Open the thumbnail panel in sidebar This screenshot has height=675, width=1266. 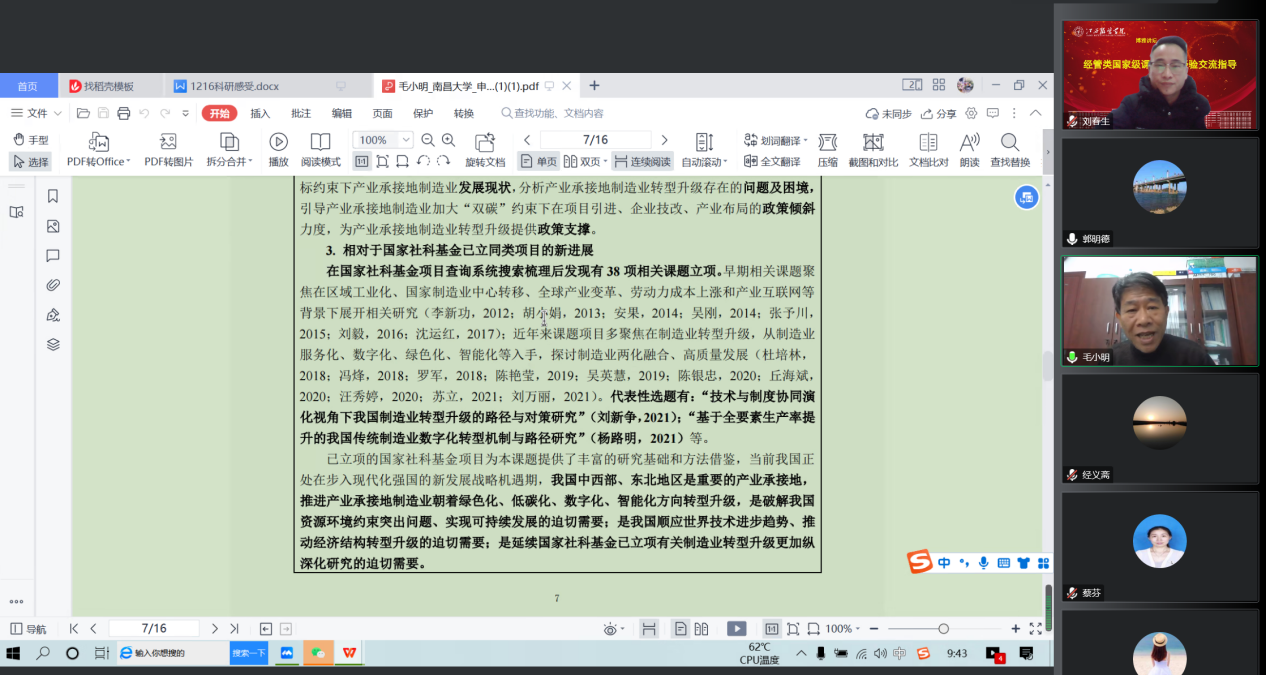click(x=53, y=226)
